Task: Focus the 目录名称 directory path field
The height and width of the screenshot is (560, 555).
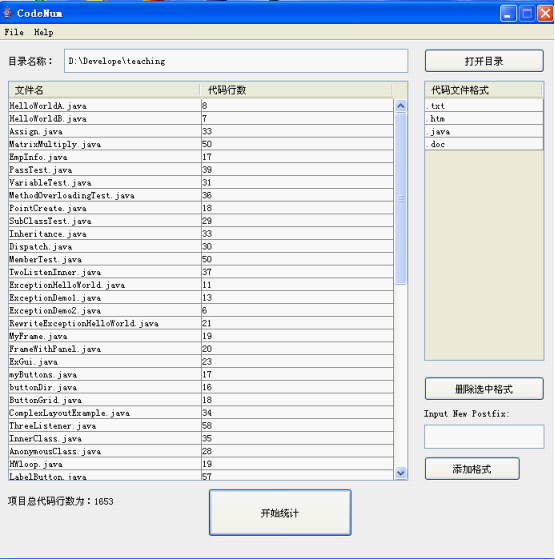Action: (x=236, y=61)
